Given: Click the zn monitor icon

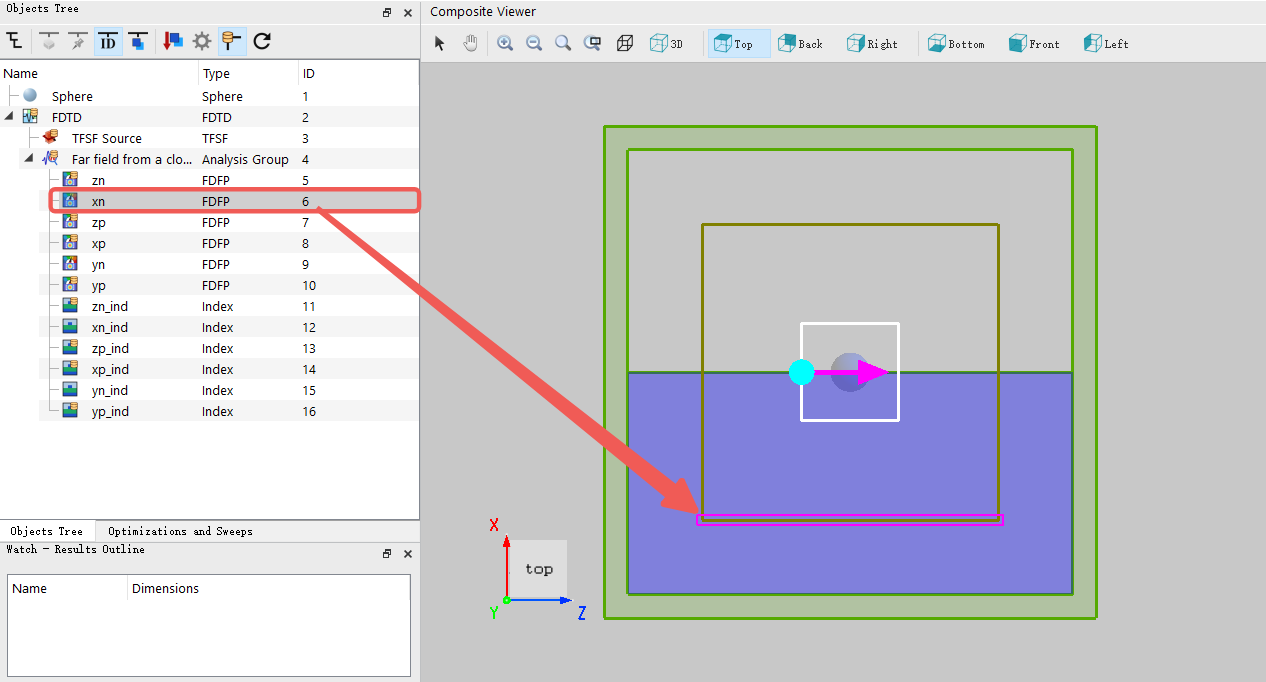Looking at the screenshot, I should tap(70, 180).
